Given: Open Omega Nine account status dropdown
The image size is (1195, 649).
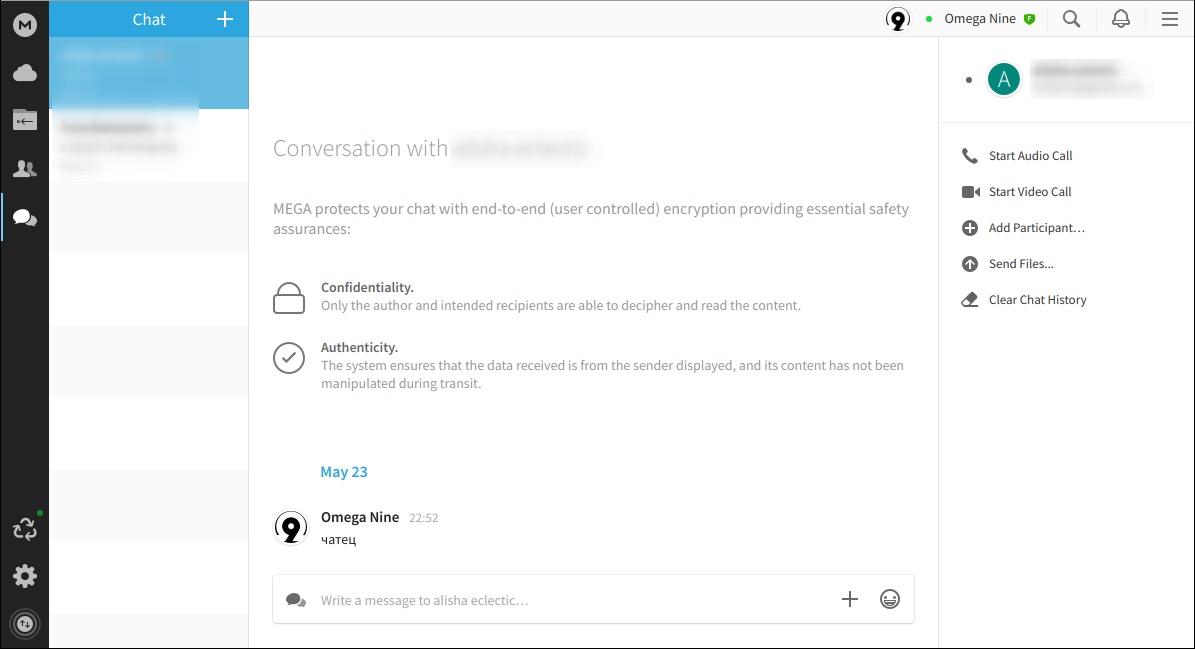Looking at the screenshot, I should coord(980,19).
